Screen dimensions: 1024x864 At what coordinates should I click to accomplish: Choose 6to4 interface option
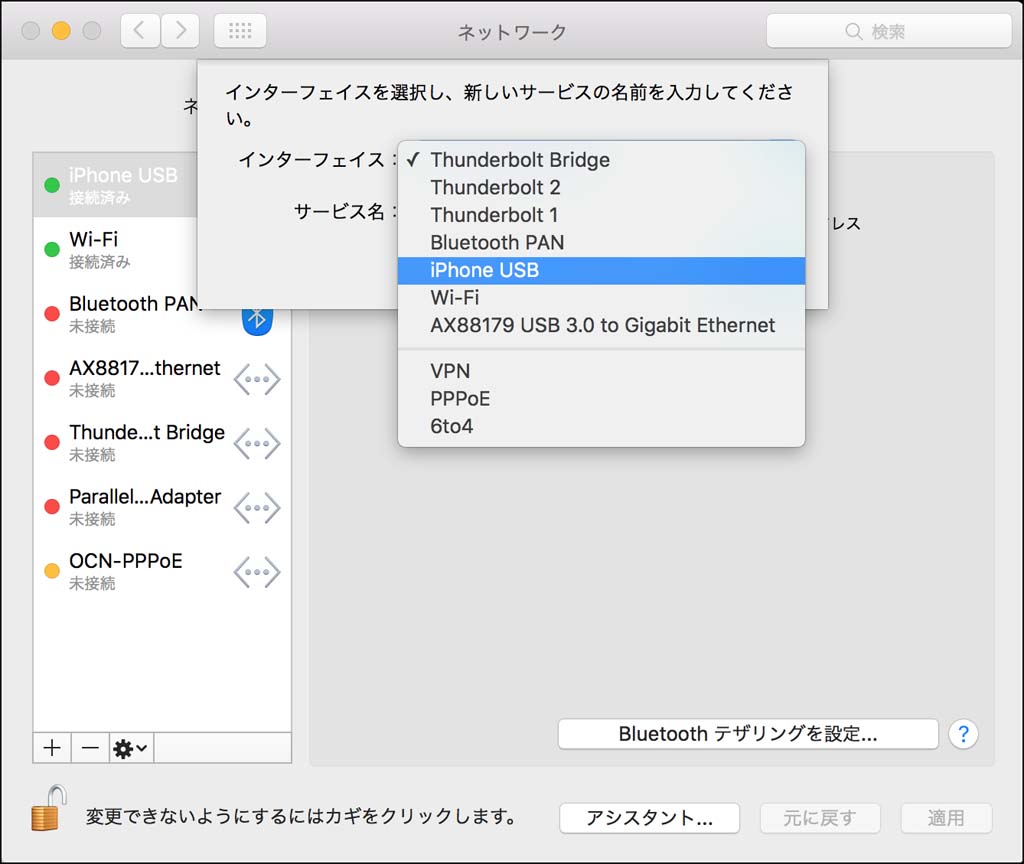(x=601, y=426)
